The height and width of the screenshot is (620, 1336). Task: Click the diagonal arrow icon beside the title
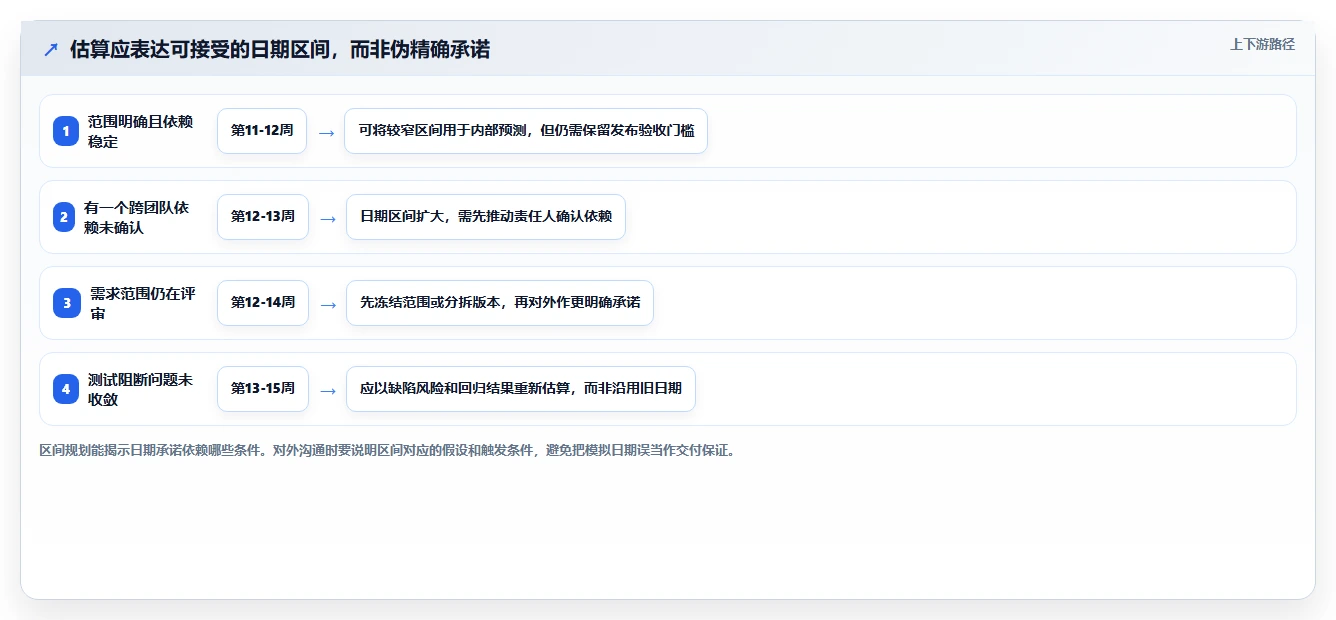[51, 50]
